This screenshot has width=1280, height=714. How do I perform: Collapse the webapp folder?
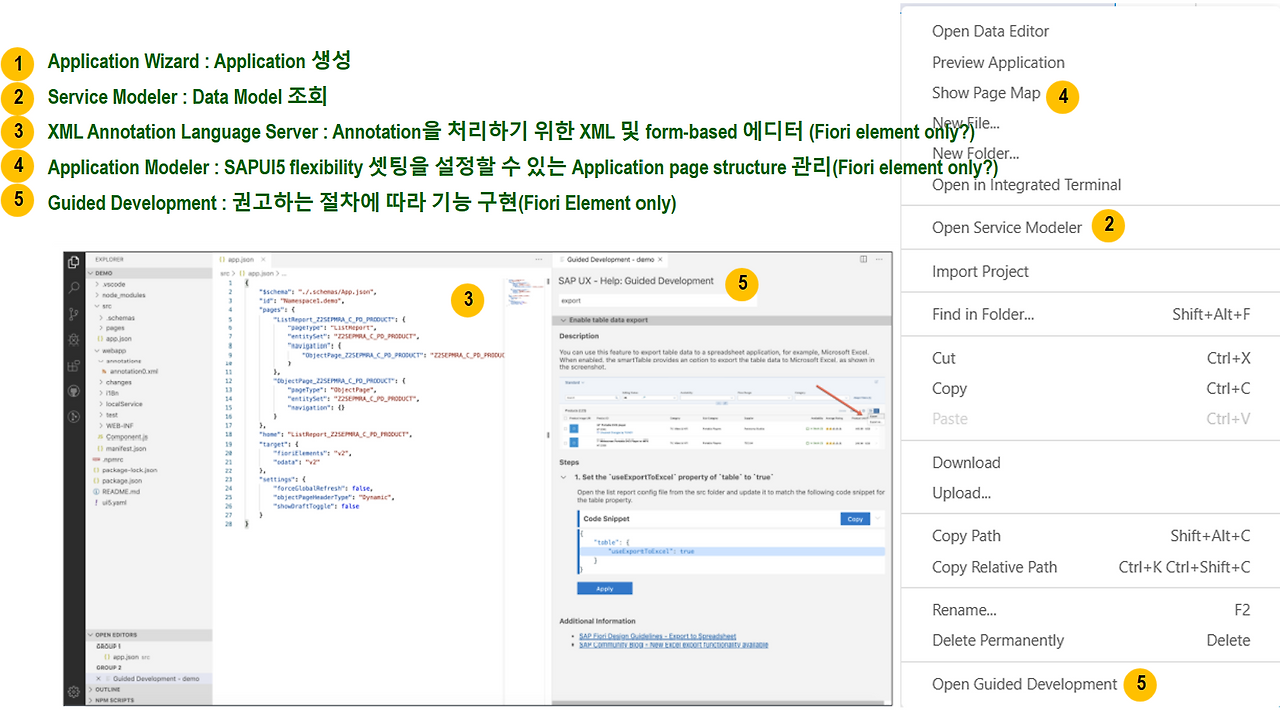[97, 350]
